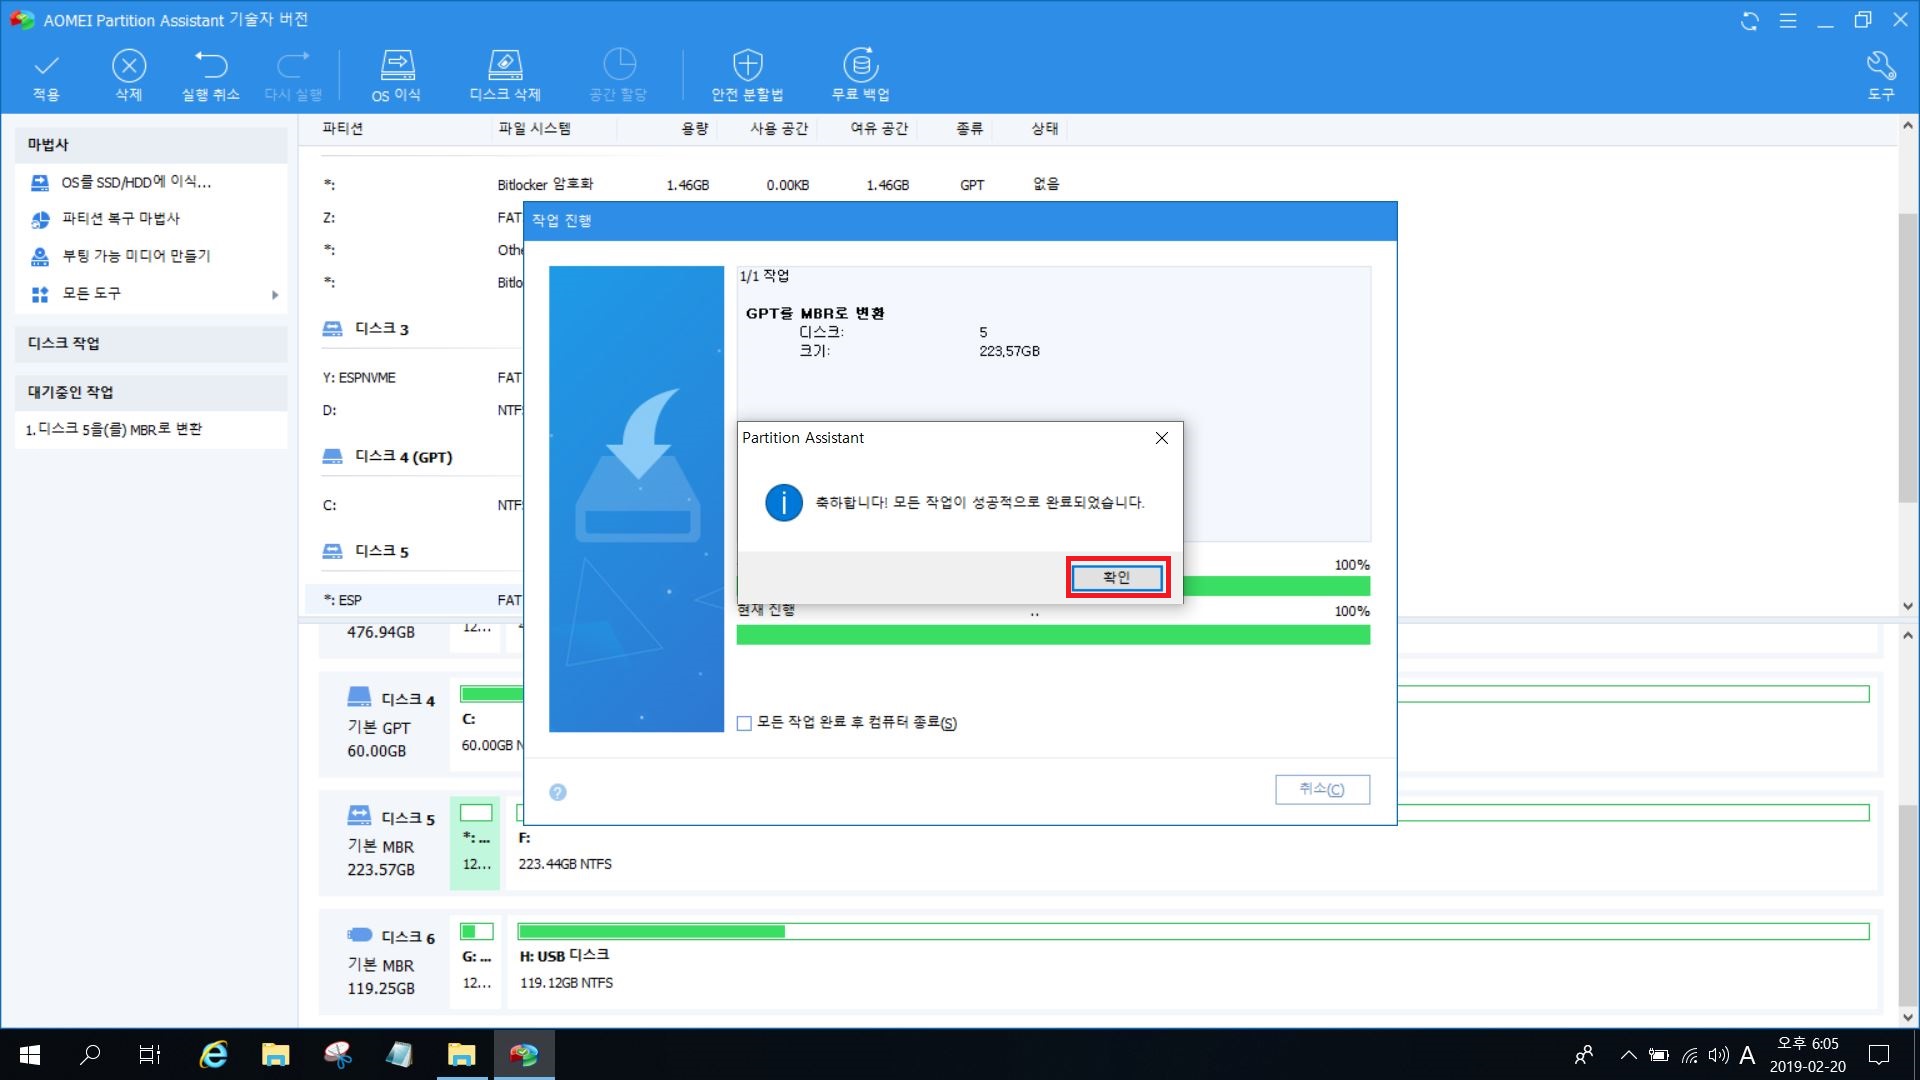Click the 적용 (Apply) checkmark icon

click(46, 67)
